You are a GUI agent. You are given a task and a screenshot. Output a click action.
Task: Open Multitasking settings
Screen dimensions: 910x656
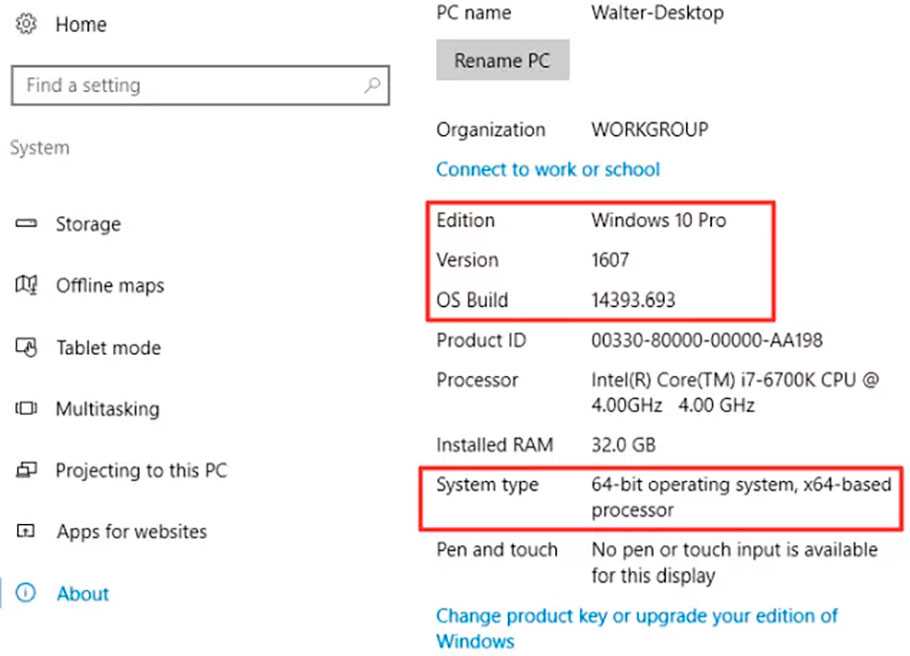107,409
